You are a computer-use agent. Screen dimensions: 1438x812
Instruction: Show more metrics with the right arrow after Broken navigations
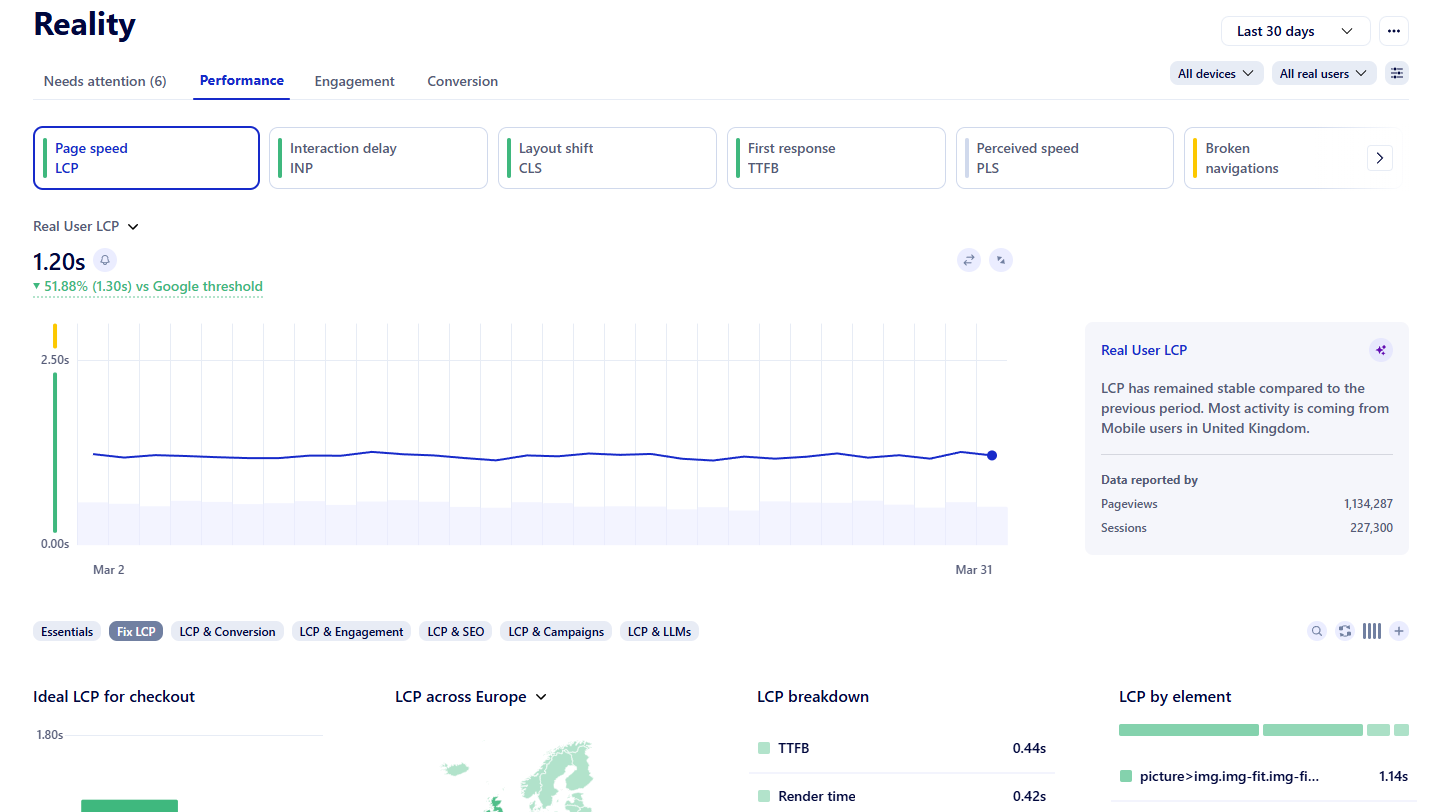[1380, 158]
